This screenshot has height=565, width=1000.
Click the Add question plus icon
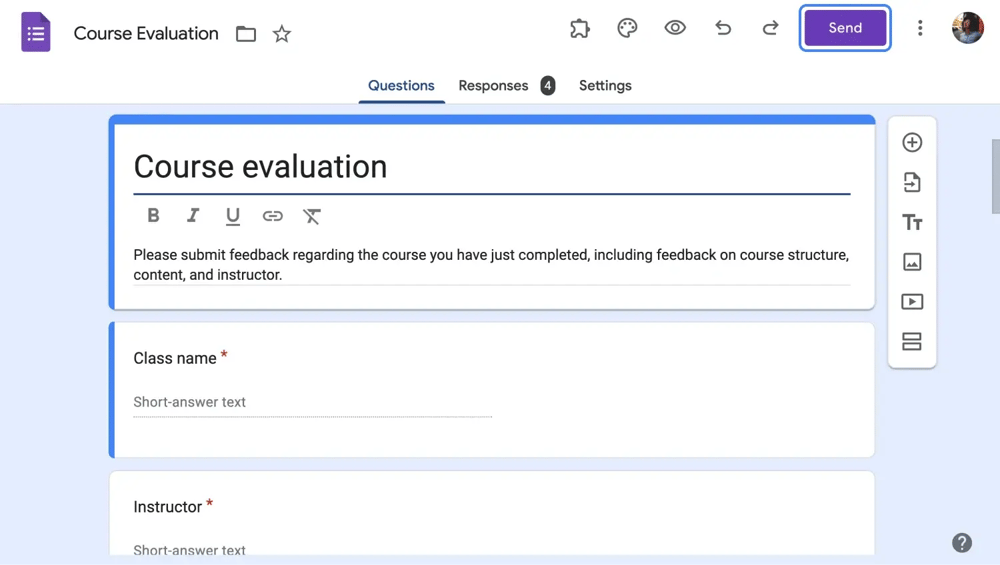click(912, 142)
